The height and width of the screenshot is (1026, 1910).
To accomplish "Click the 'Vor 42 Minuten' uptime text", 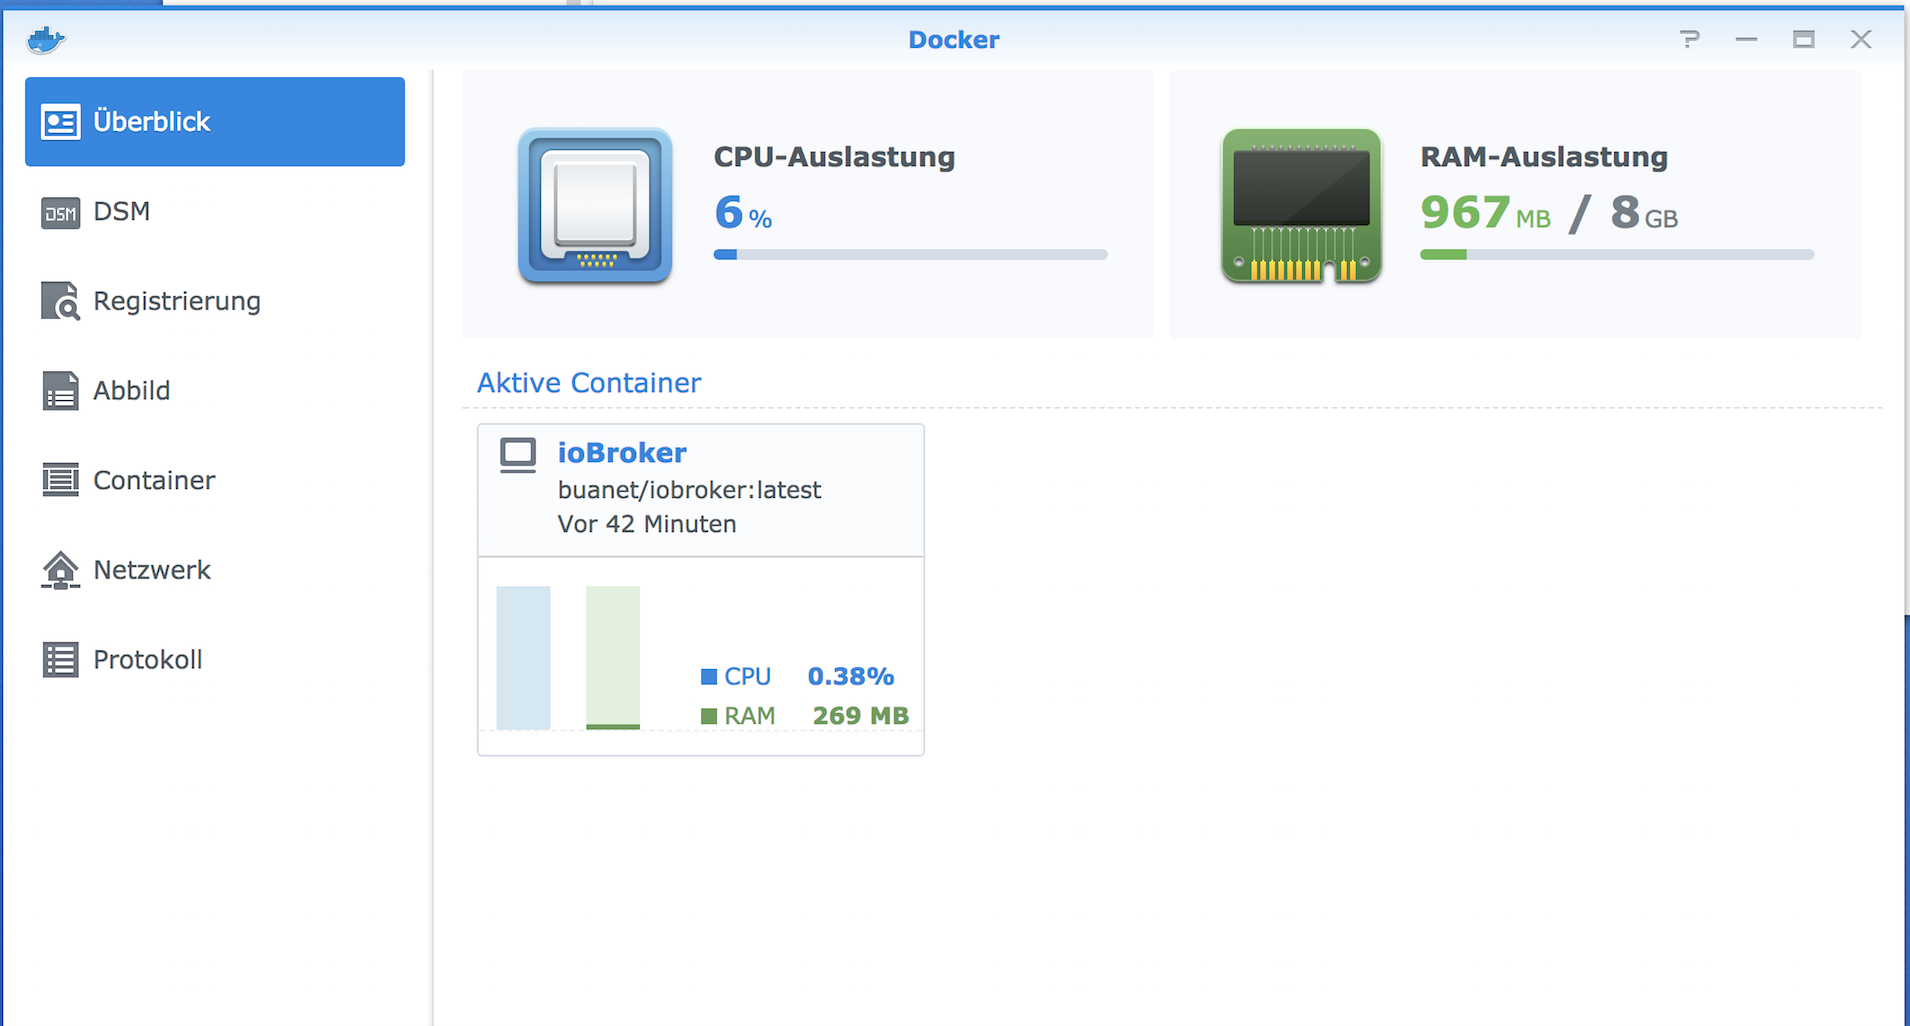I will coord(647,524).
